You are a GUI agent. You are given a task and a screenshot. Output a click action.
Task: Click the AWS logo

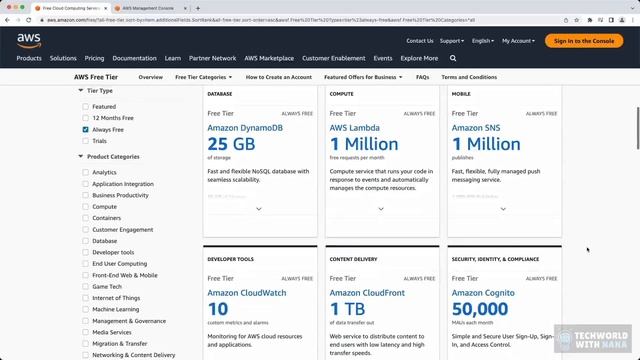29,40
